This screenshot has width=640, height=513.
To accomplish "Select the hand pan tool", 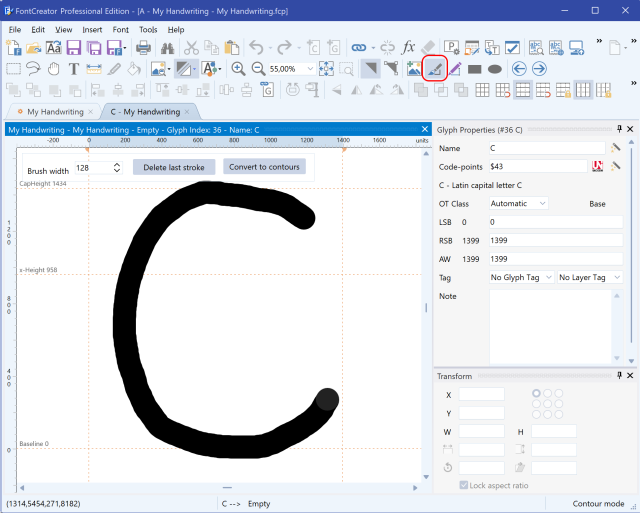I will pos(54,68).
